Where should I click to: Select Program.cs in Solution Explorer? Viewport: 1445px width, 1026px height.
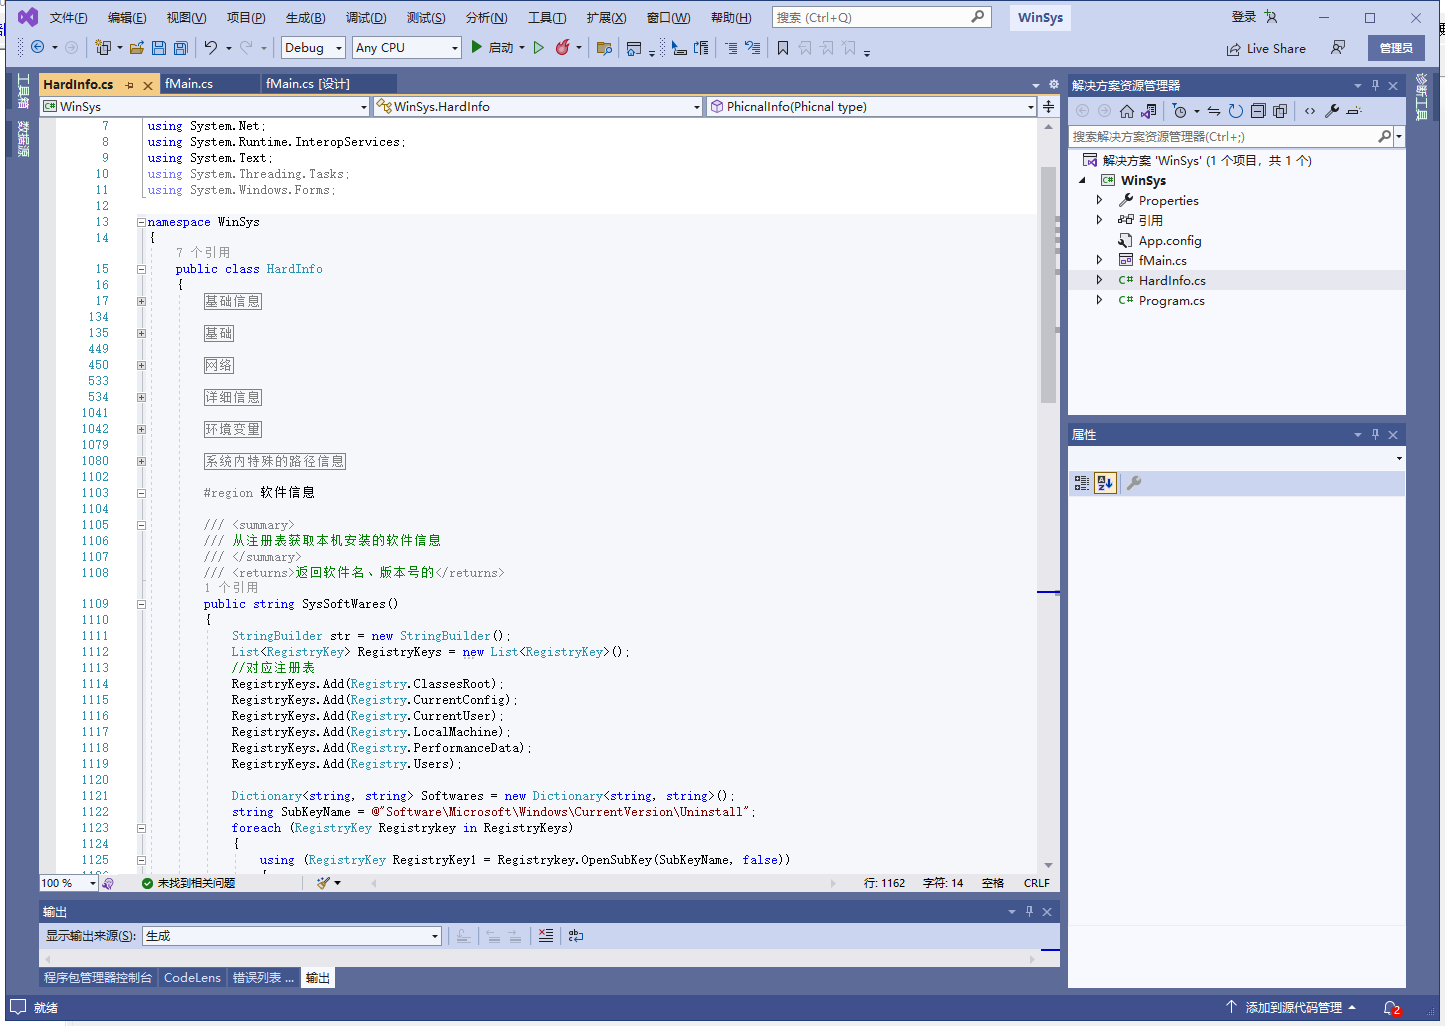1171,300
